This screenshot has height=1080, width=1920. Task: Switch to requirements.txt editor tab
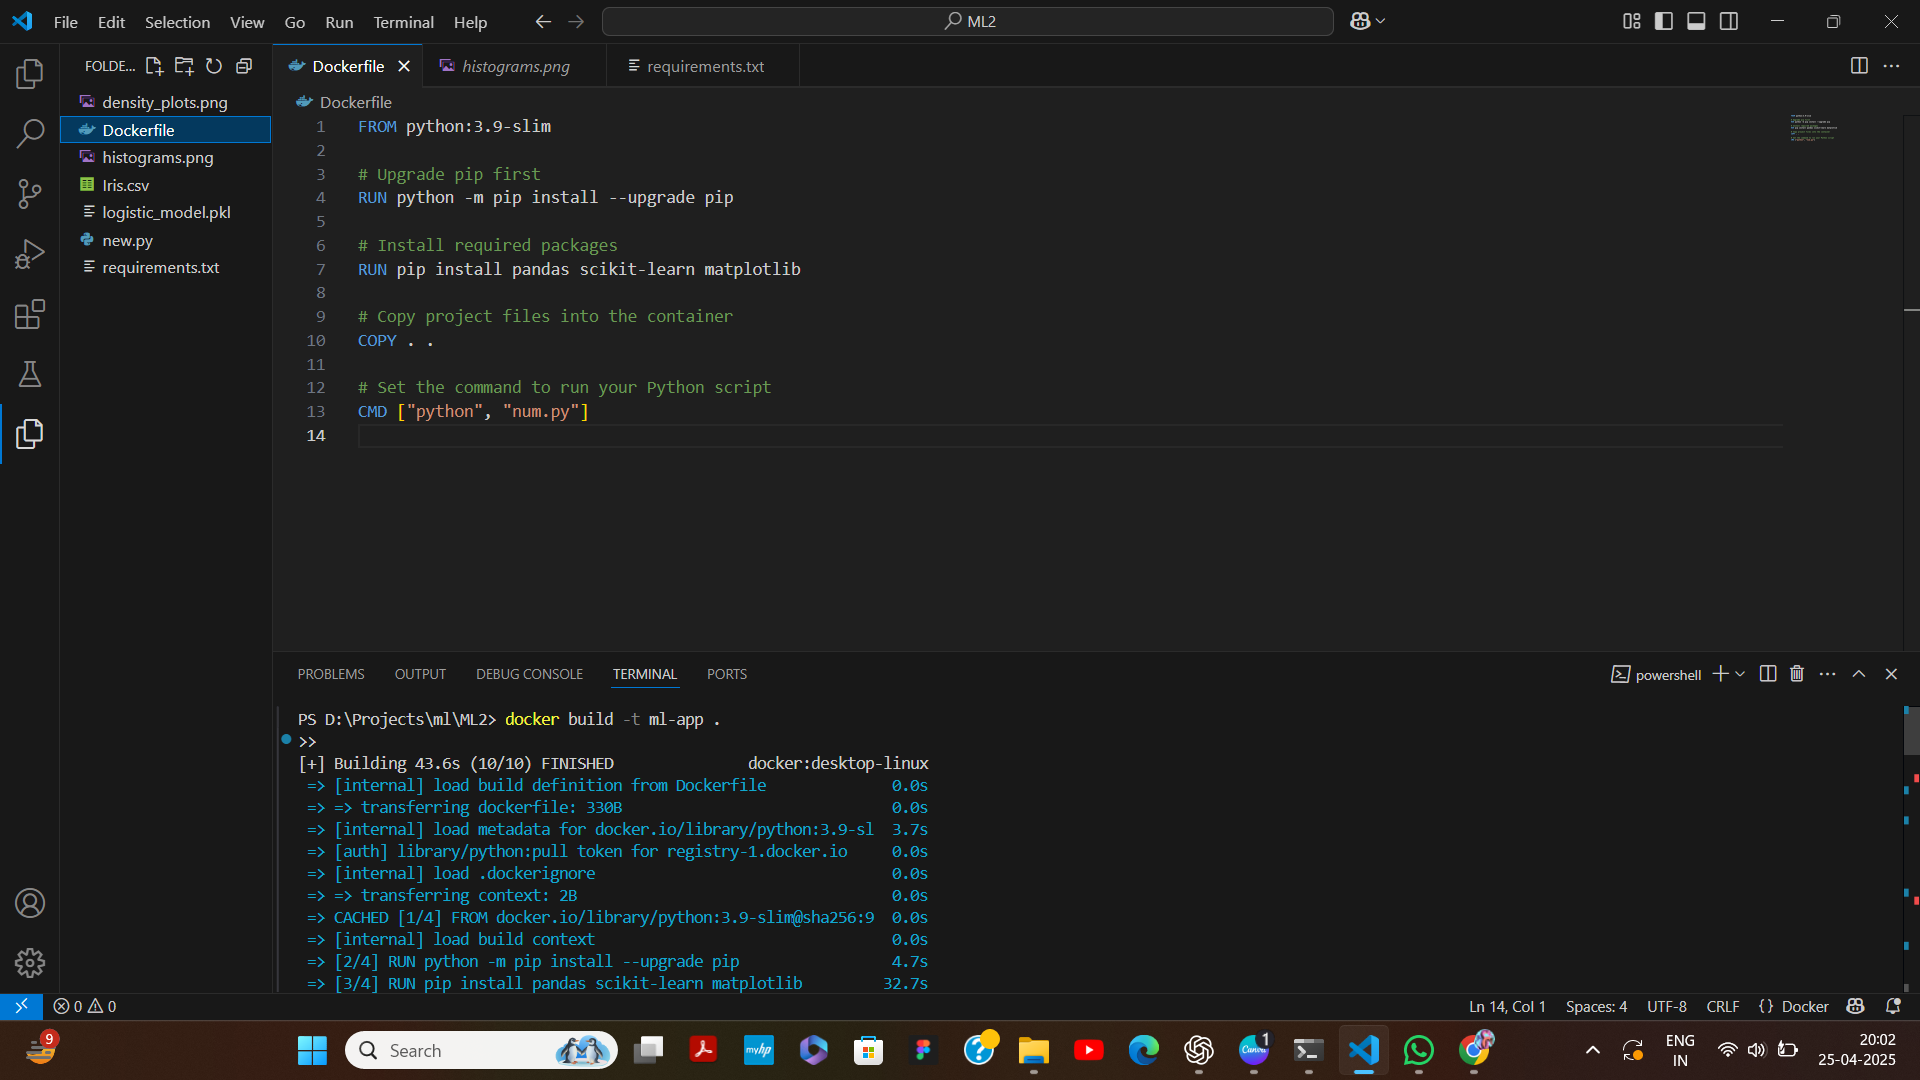703,66
